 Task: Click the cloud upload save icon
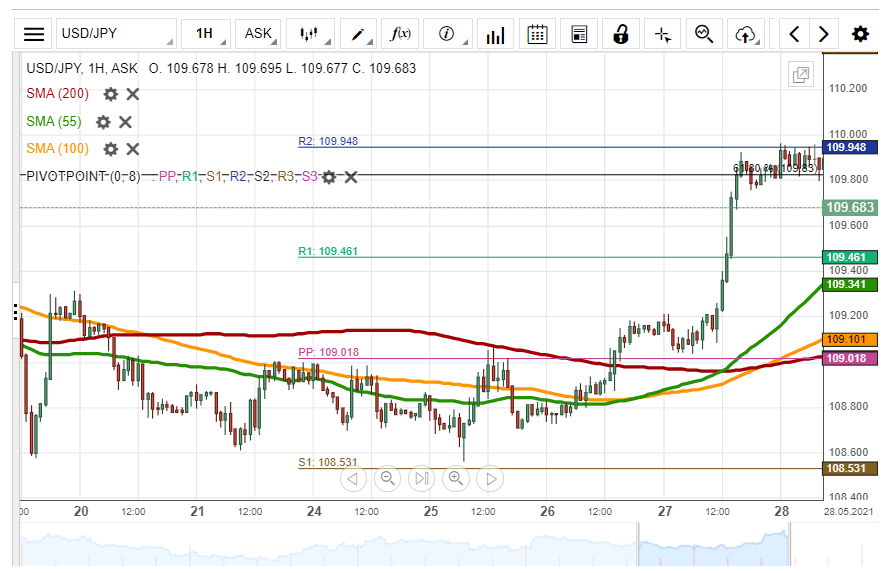(745, 34)
